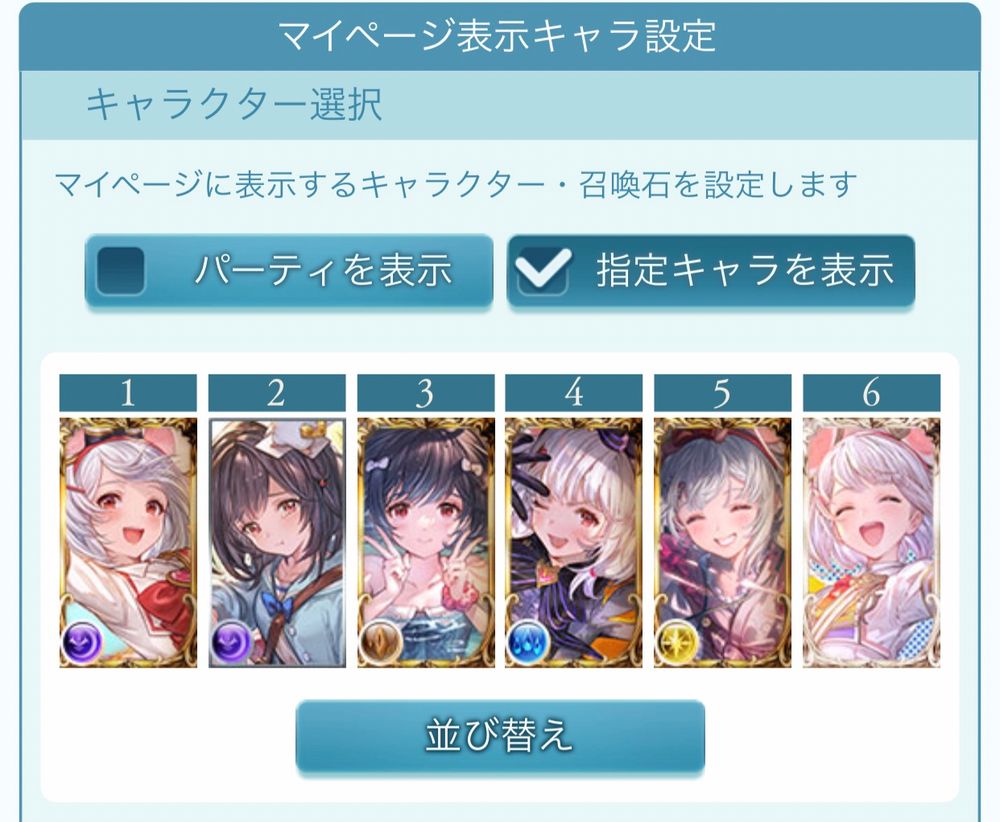Select the winking character in slot 4
The image size is (1000, 822).
(x=574, y=543)
